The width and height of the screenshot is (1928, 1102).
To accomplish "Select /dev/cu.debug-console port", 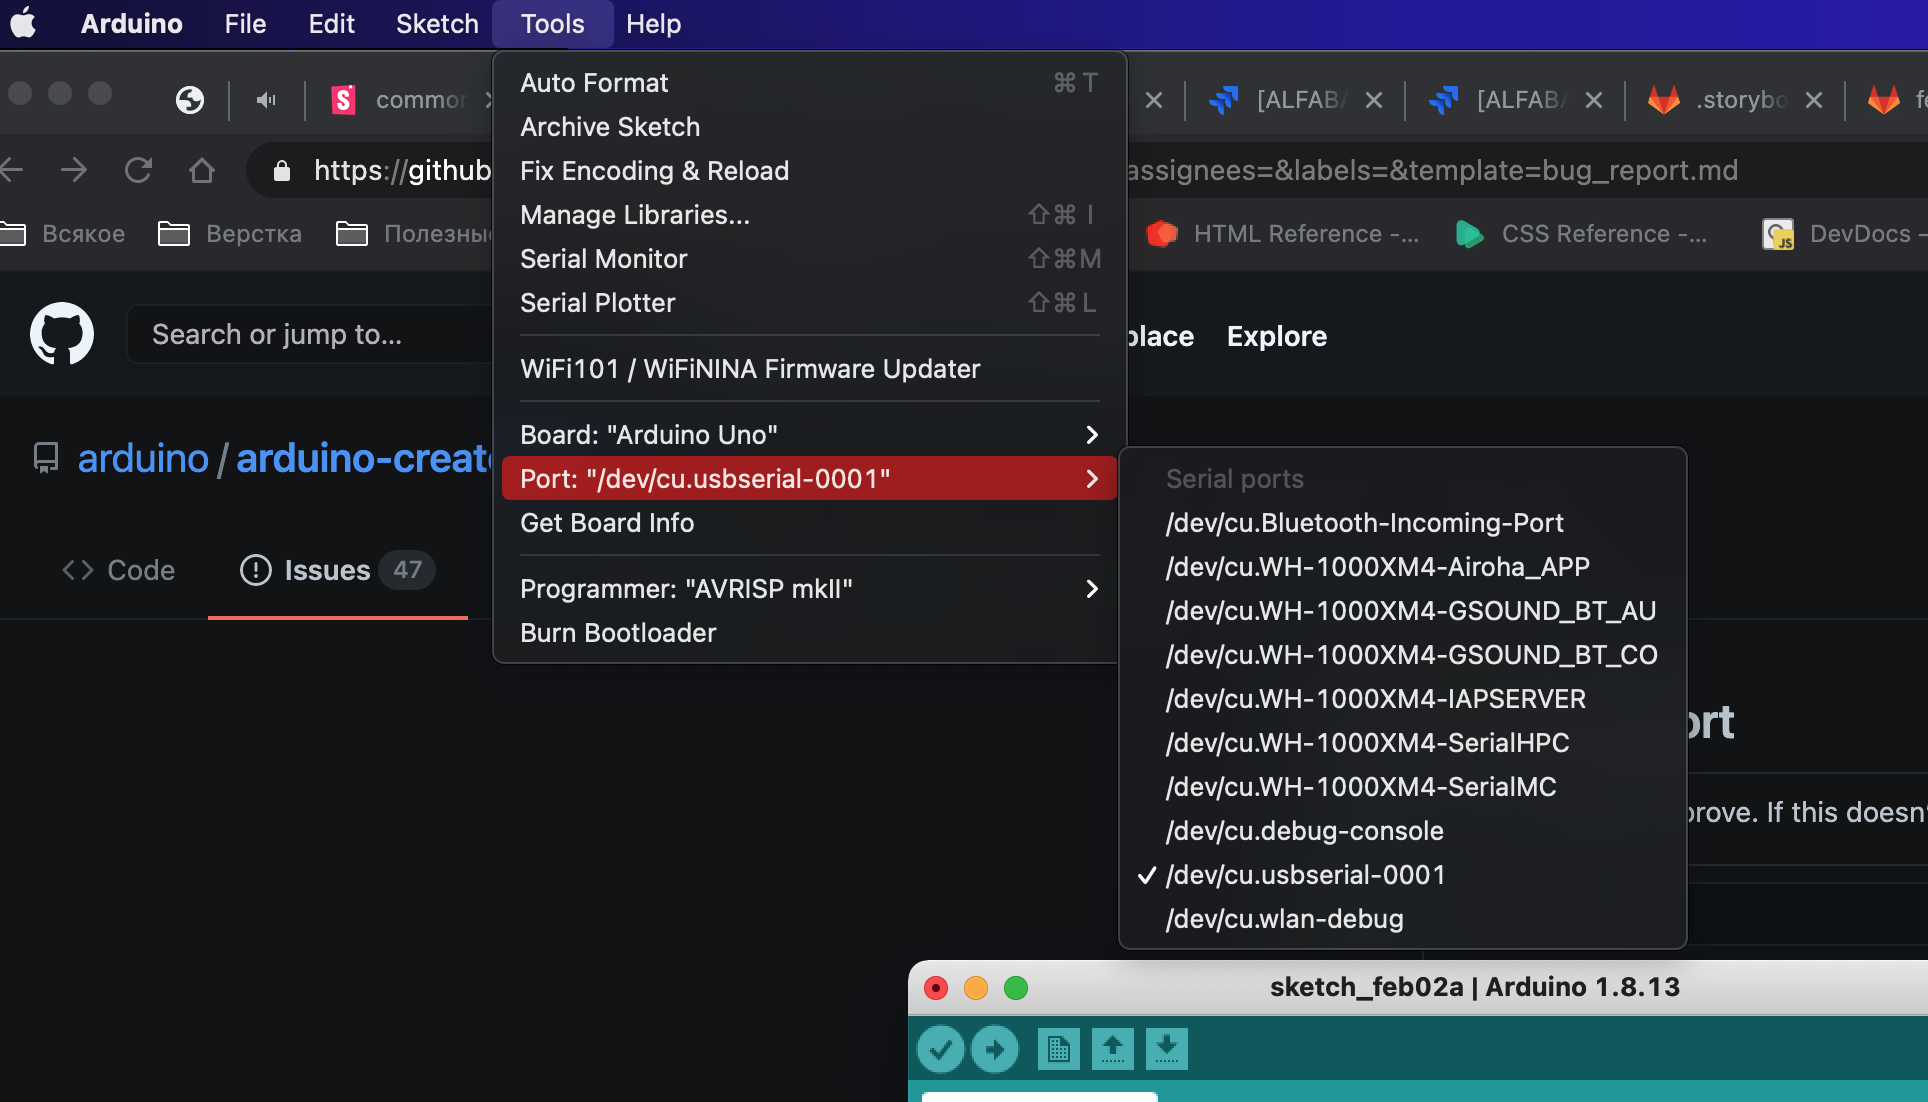I will (x=1402, y=831).
